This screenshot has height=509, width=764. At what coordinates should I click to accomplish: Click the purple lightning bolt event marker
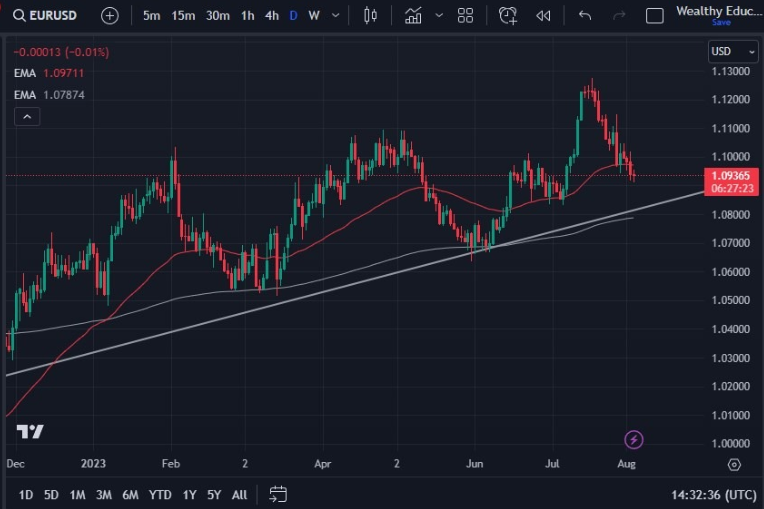tap(633, 439)
